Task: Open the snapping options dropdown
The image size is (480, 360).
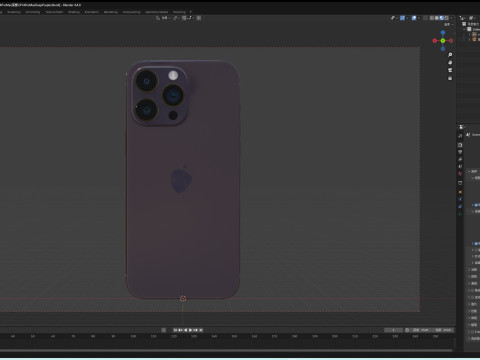Action: pos(190,18)
